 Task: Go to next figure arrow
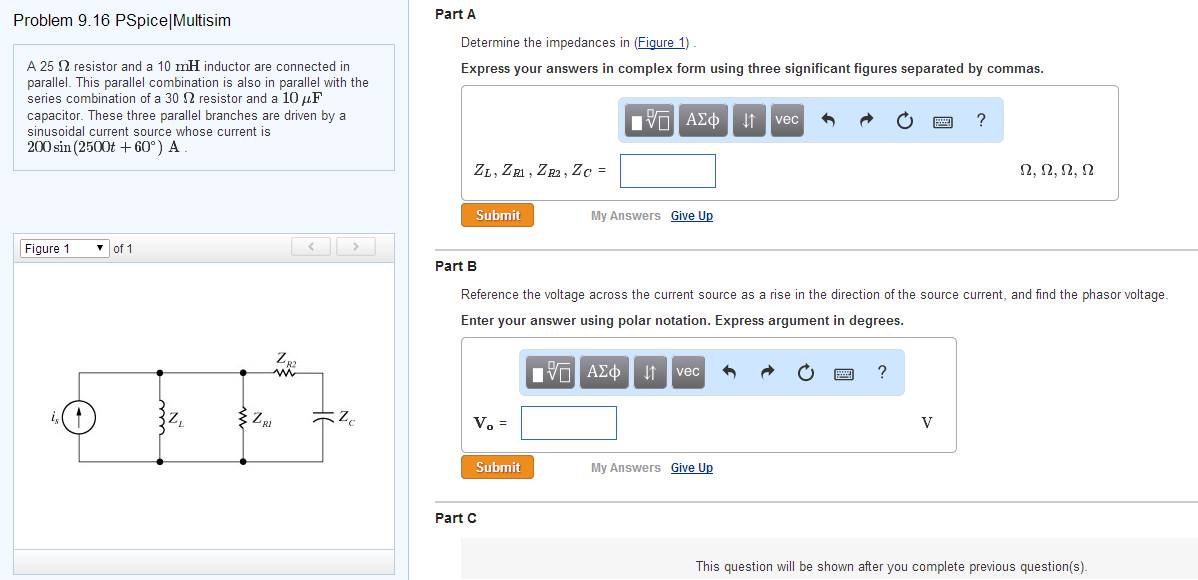pos(355,246)
